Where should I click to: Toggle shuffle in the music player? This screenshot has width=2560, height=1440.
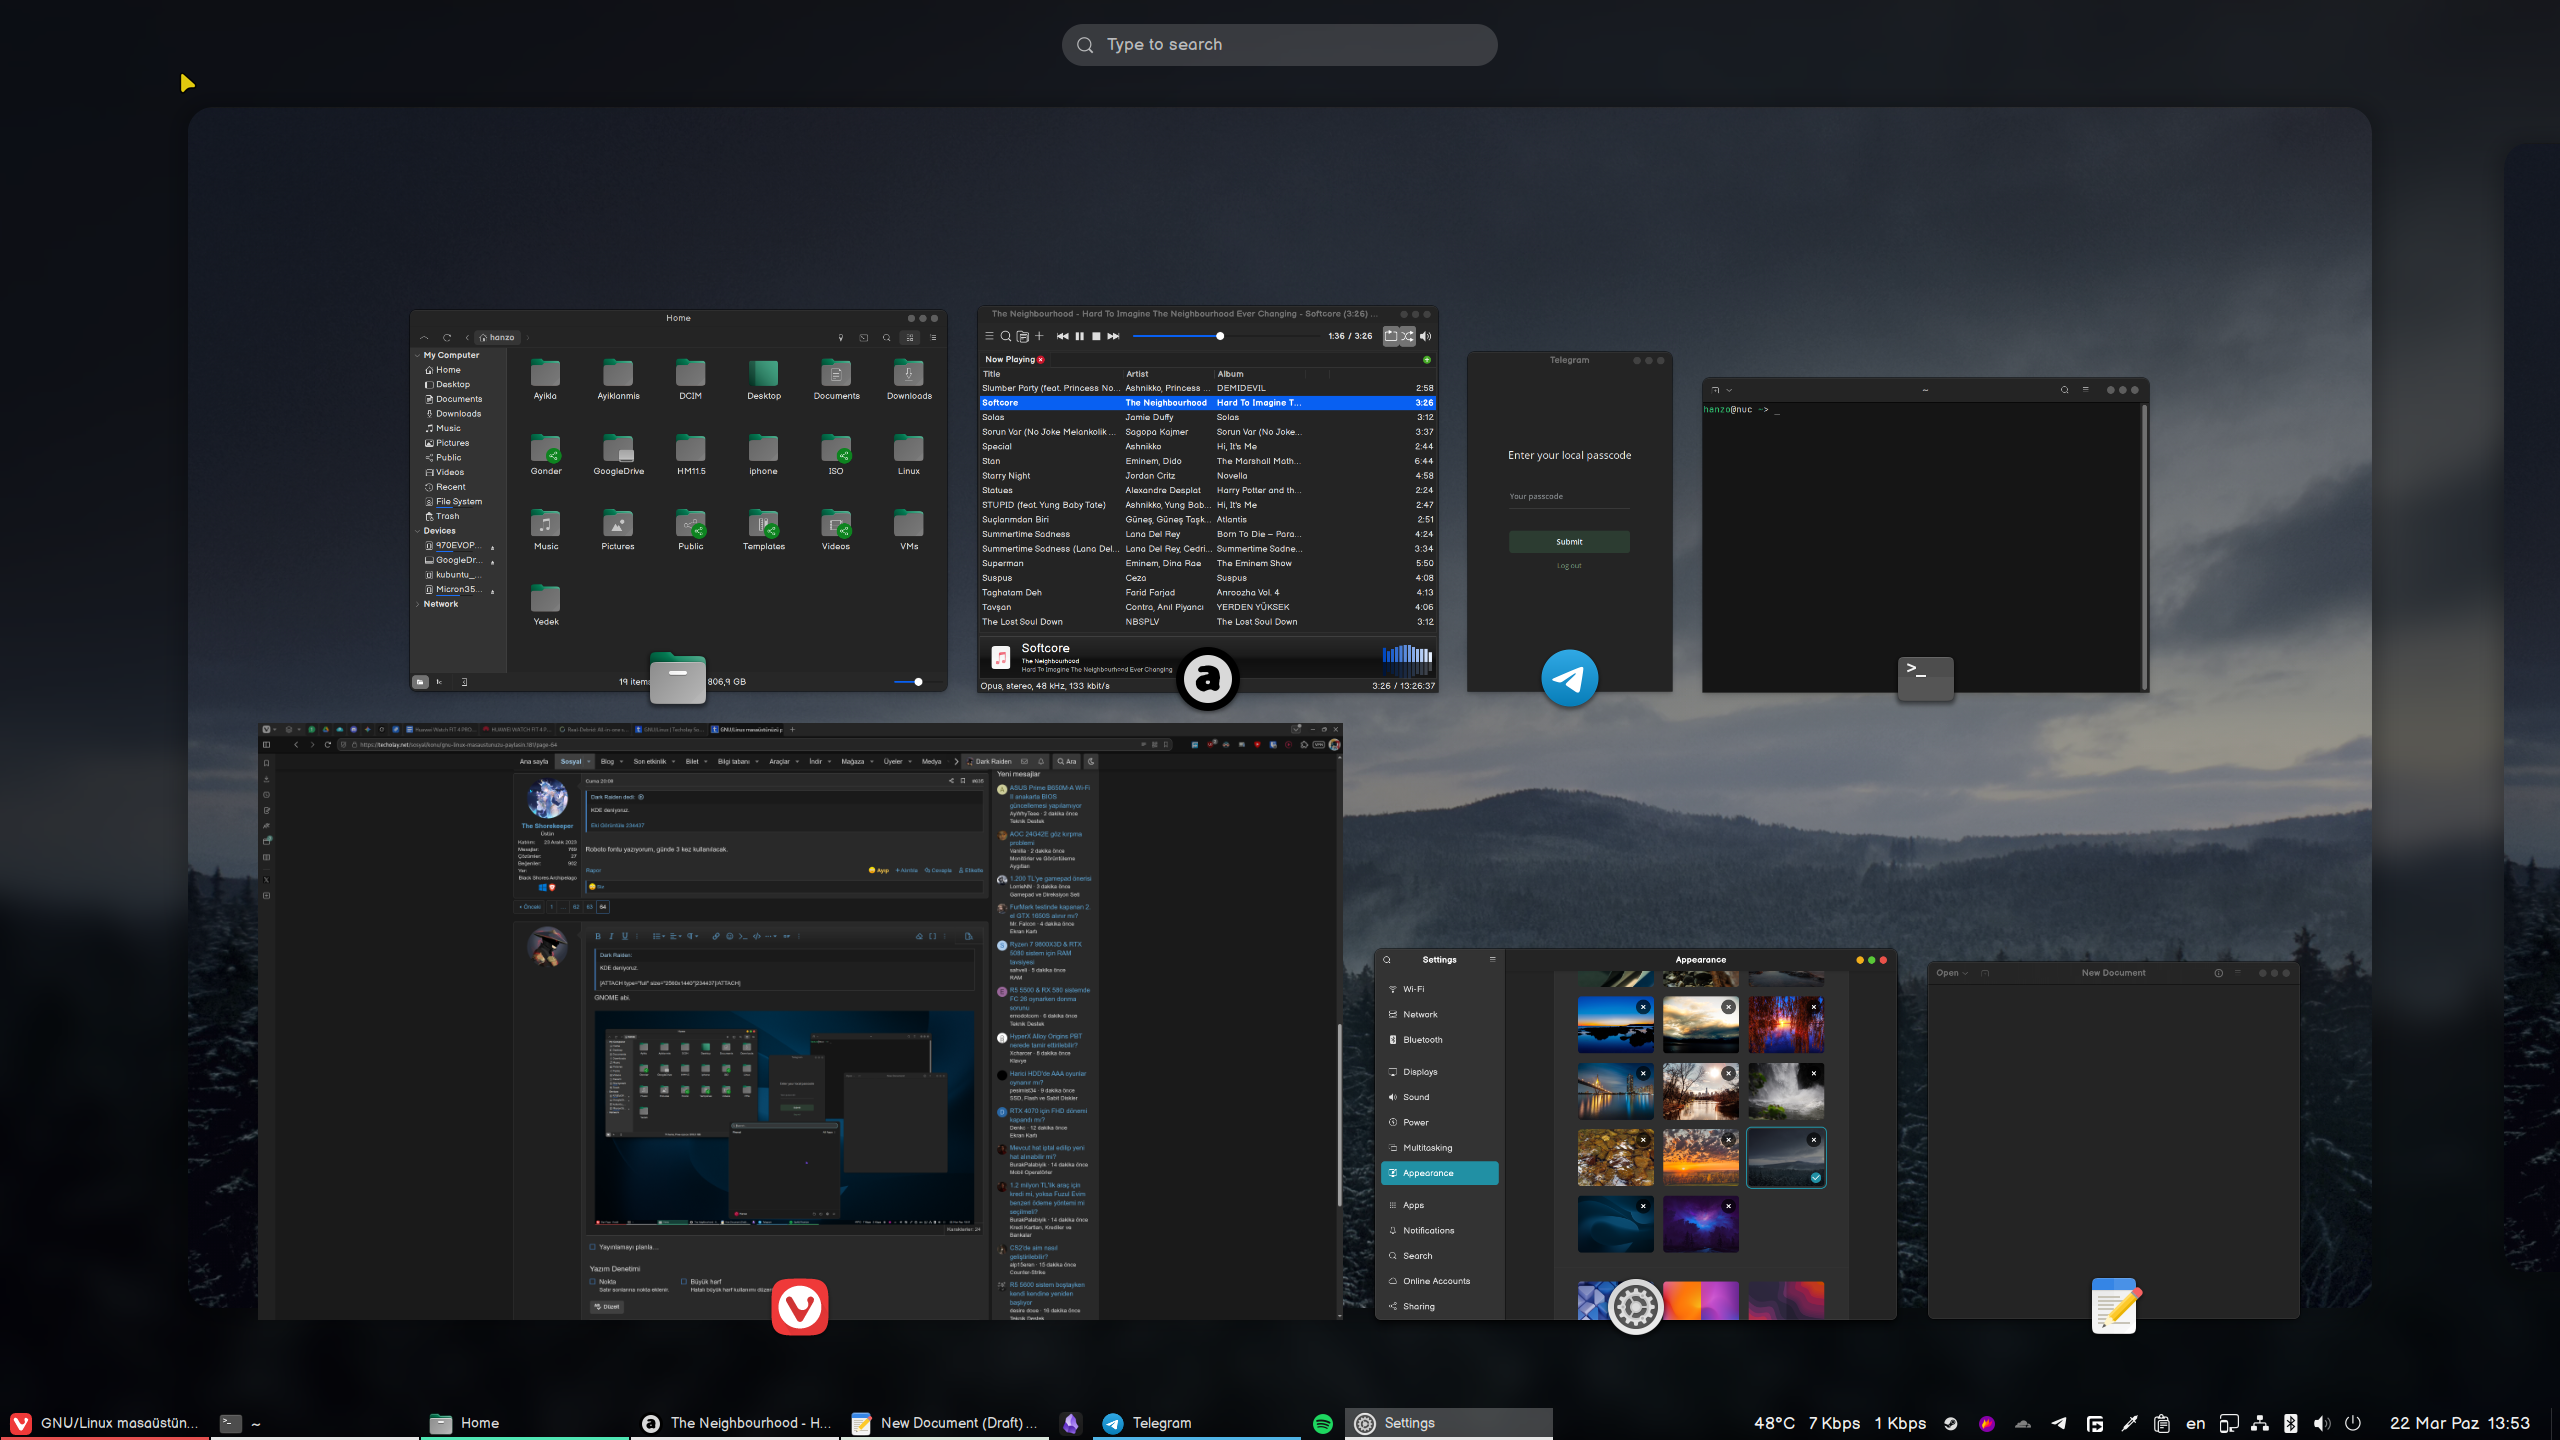pos(1407,336)
